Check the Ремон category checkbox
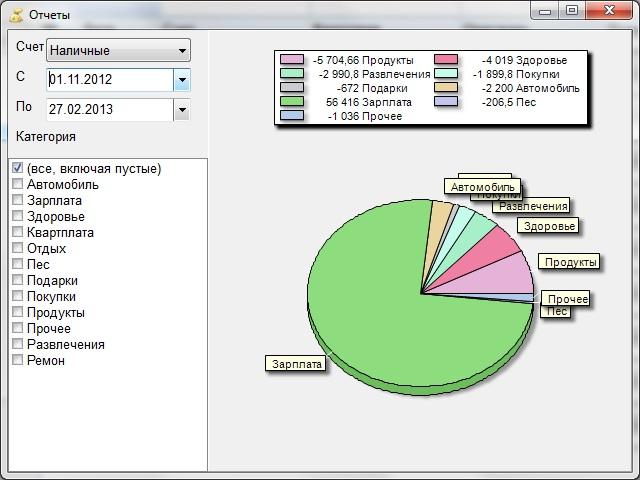This screenshot has height=480, width=640. click(x=17, y=360)
